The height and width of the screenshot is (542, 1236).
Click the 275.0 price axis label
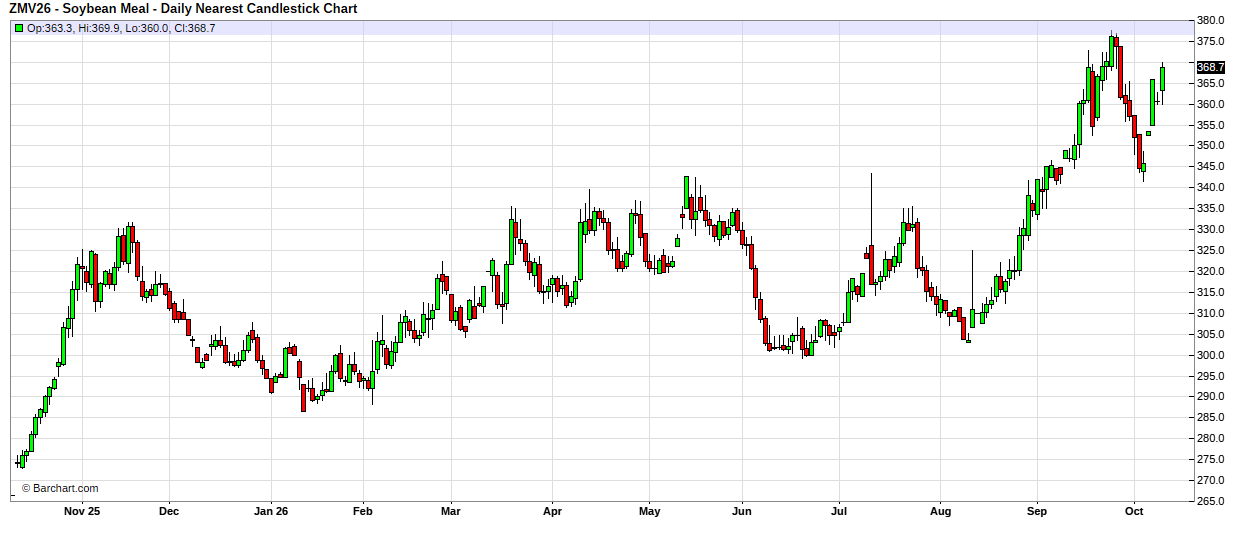tap(1211, 459)
